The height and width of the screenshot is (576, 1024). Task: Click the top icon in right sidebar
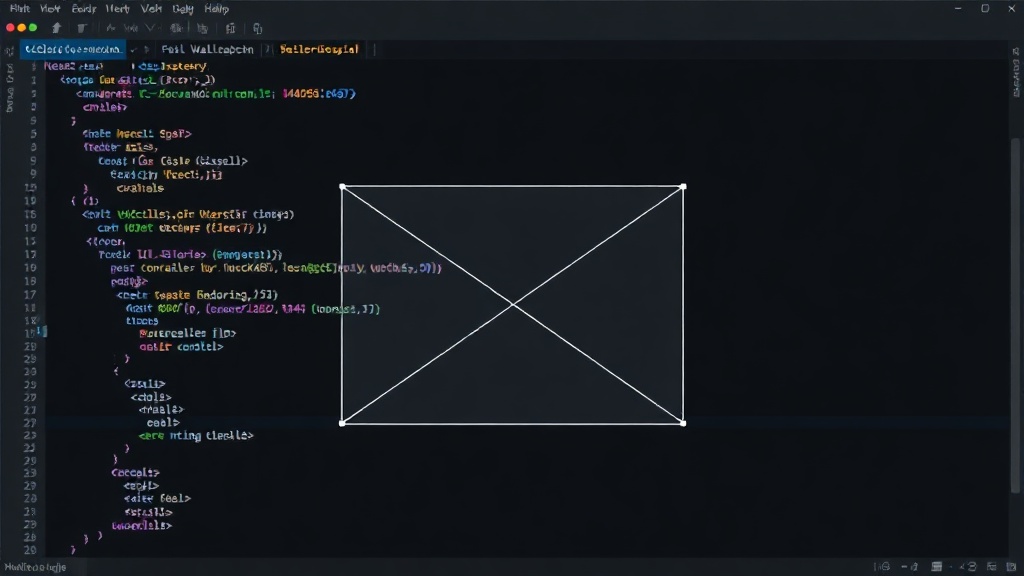[x=1016, y=51]
